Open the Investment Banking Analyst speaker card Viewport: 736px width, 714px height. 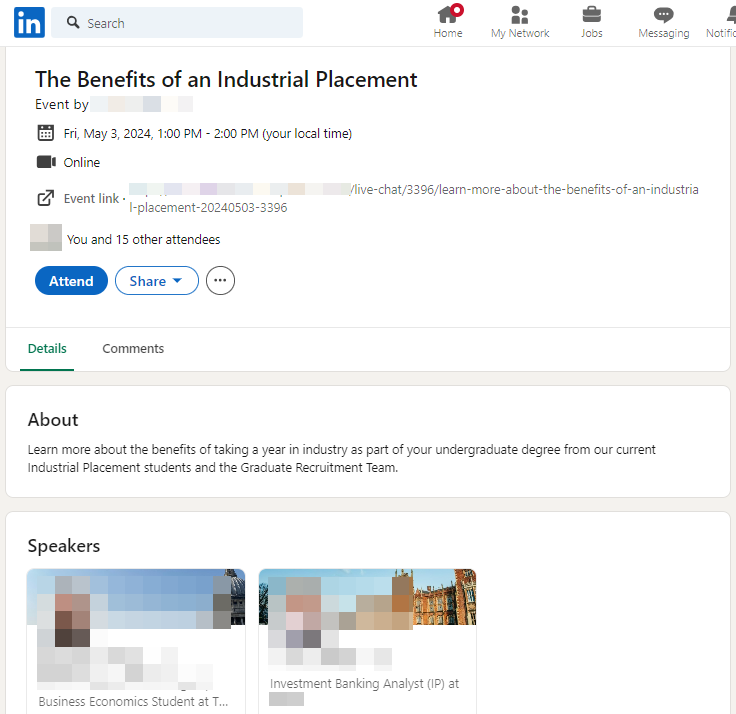367,640
